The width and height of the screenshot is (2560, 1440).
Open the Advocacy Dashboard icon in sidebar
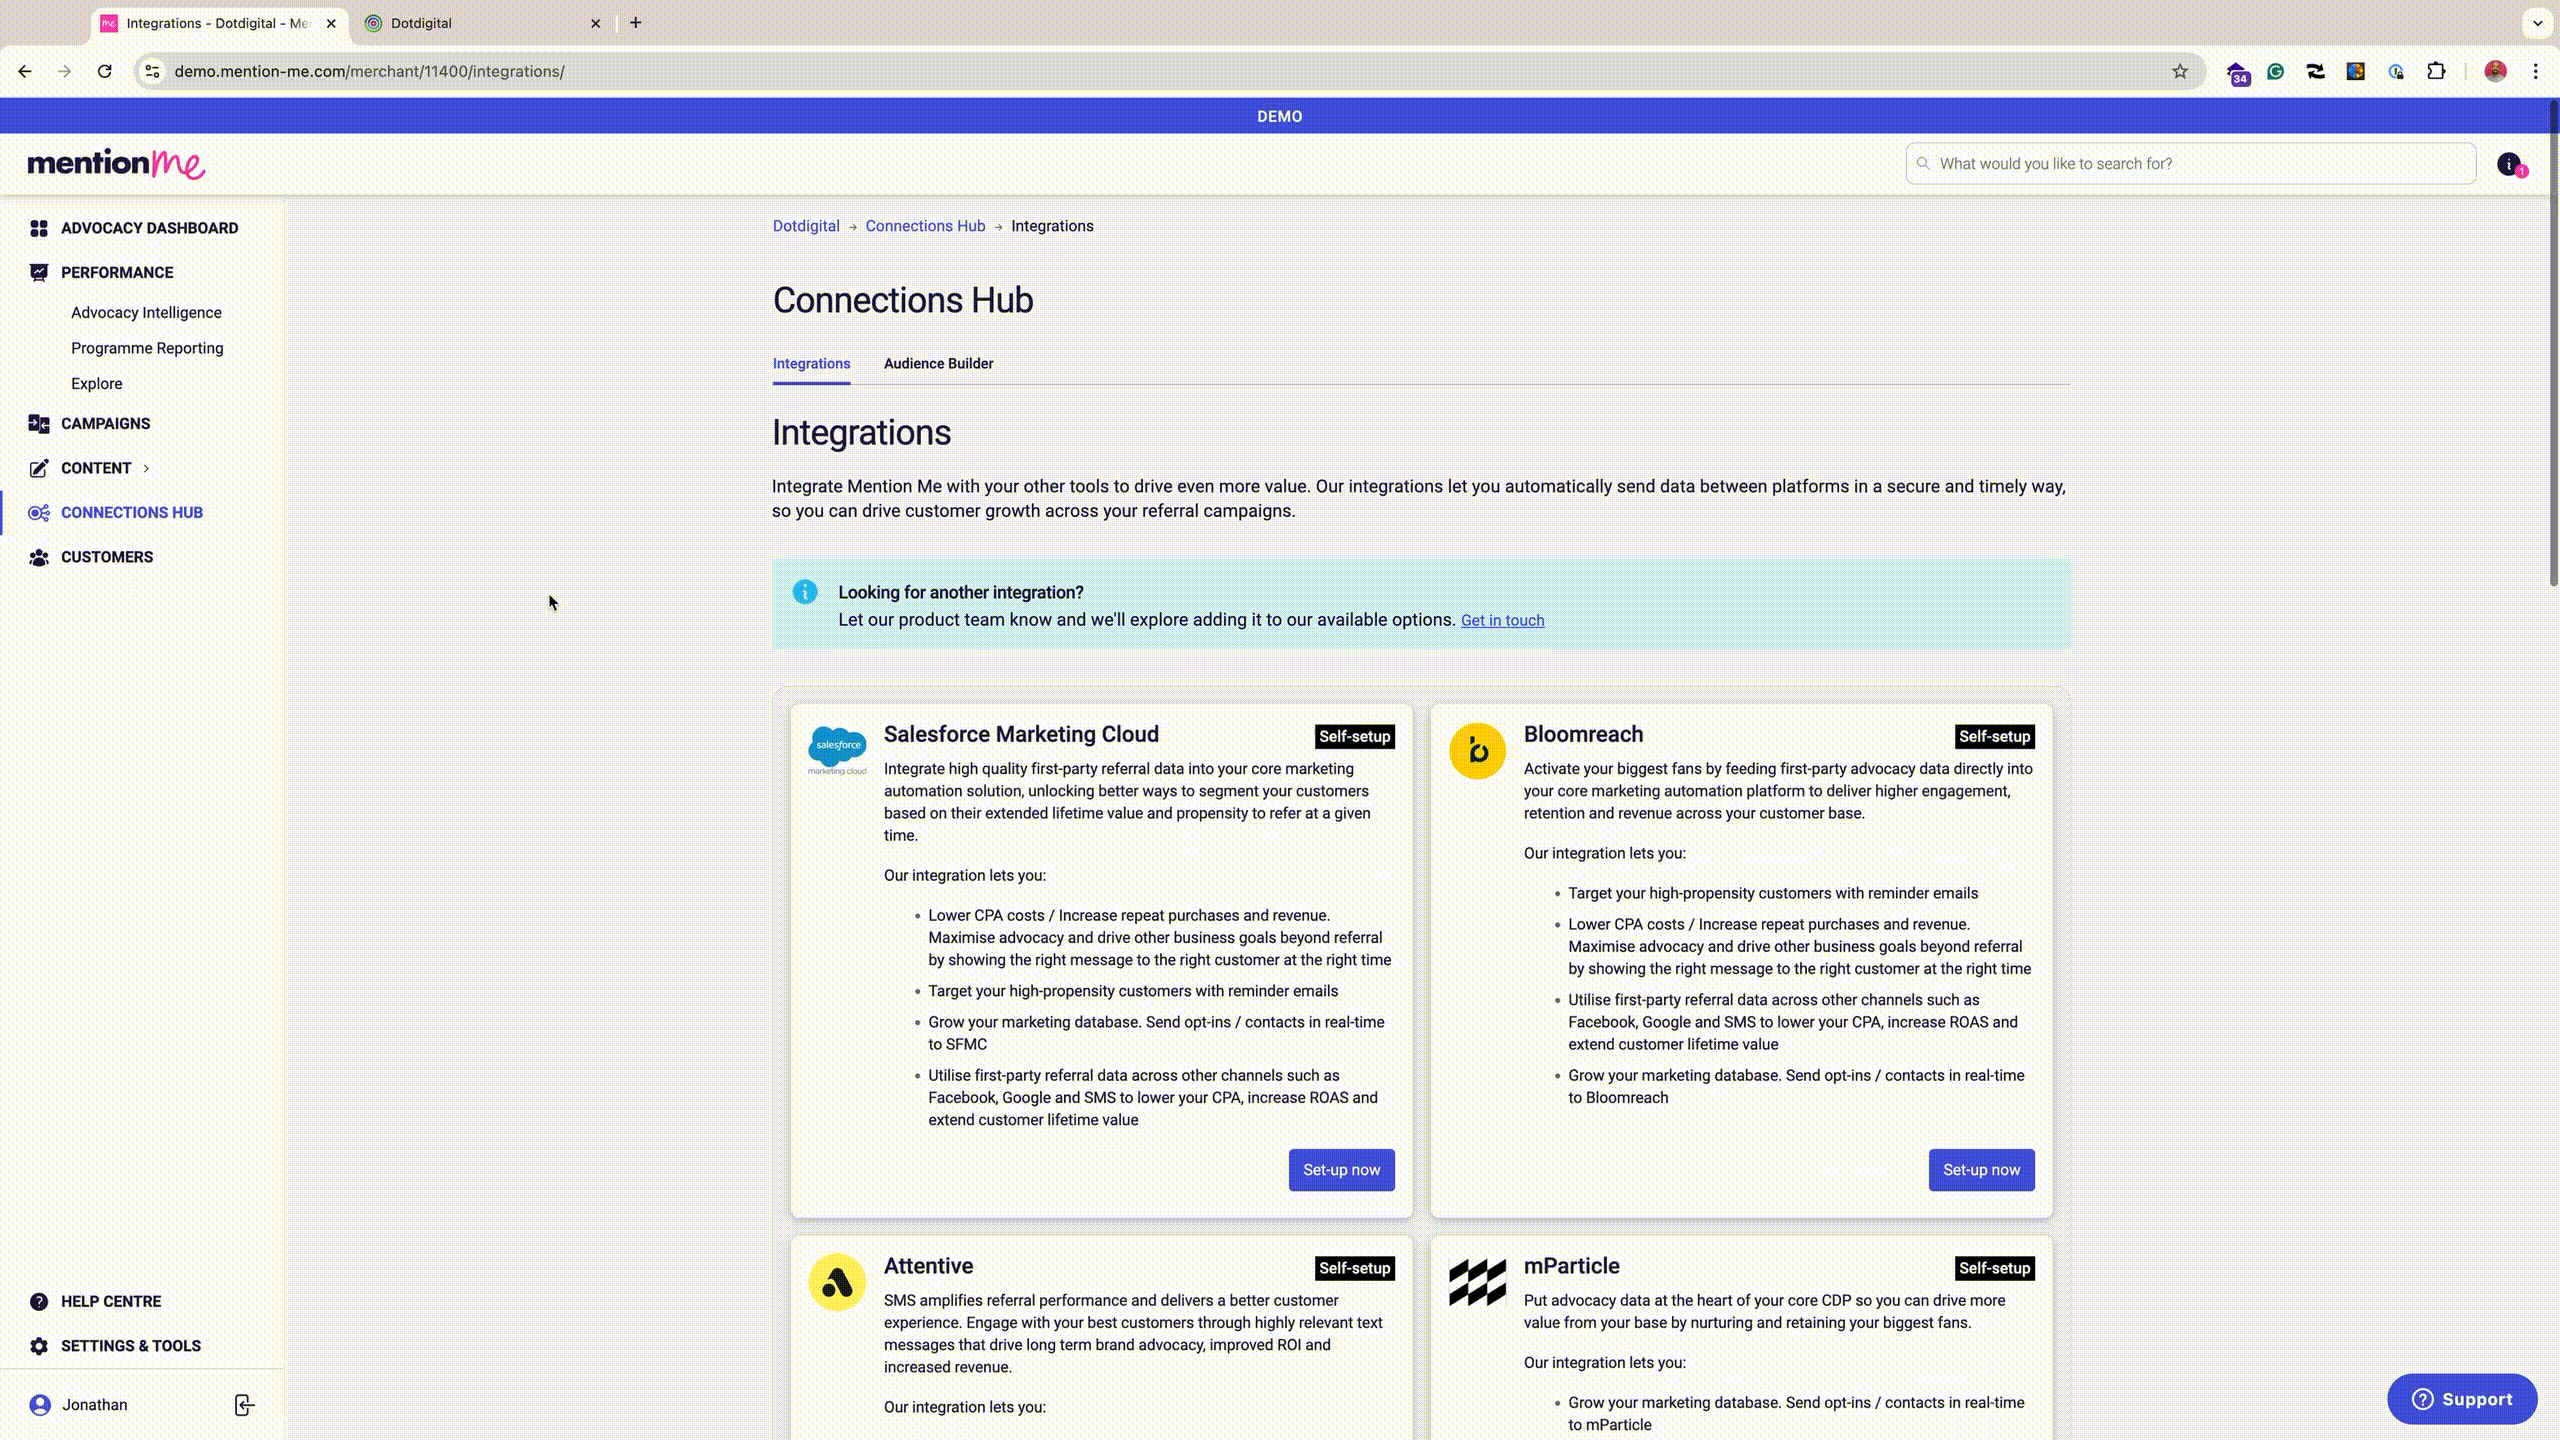39,228
